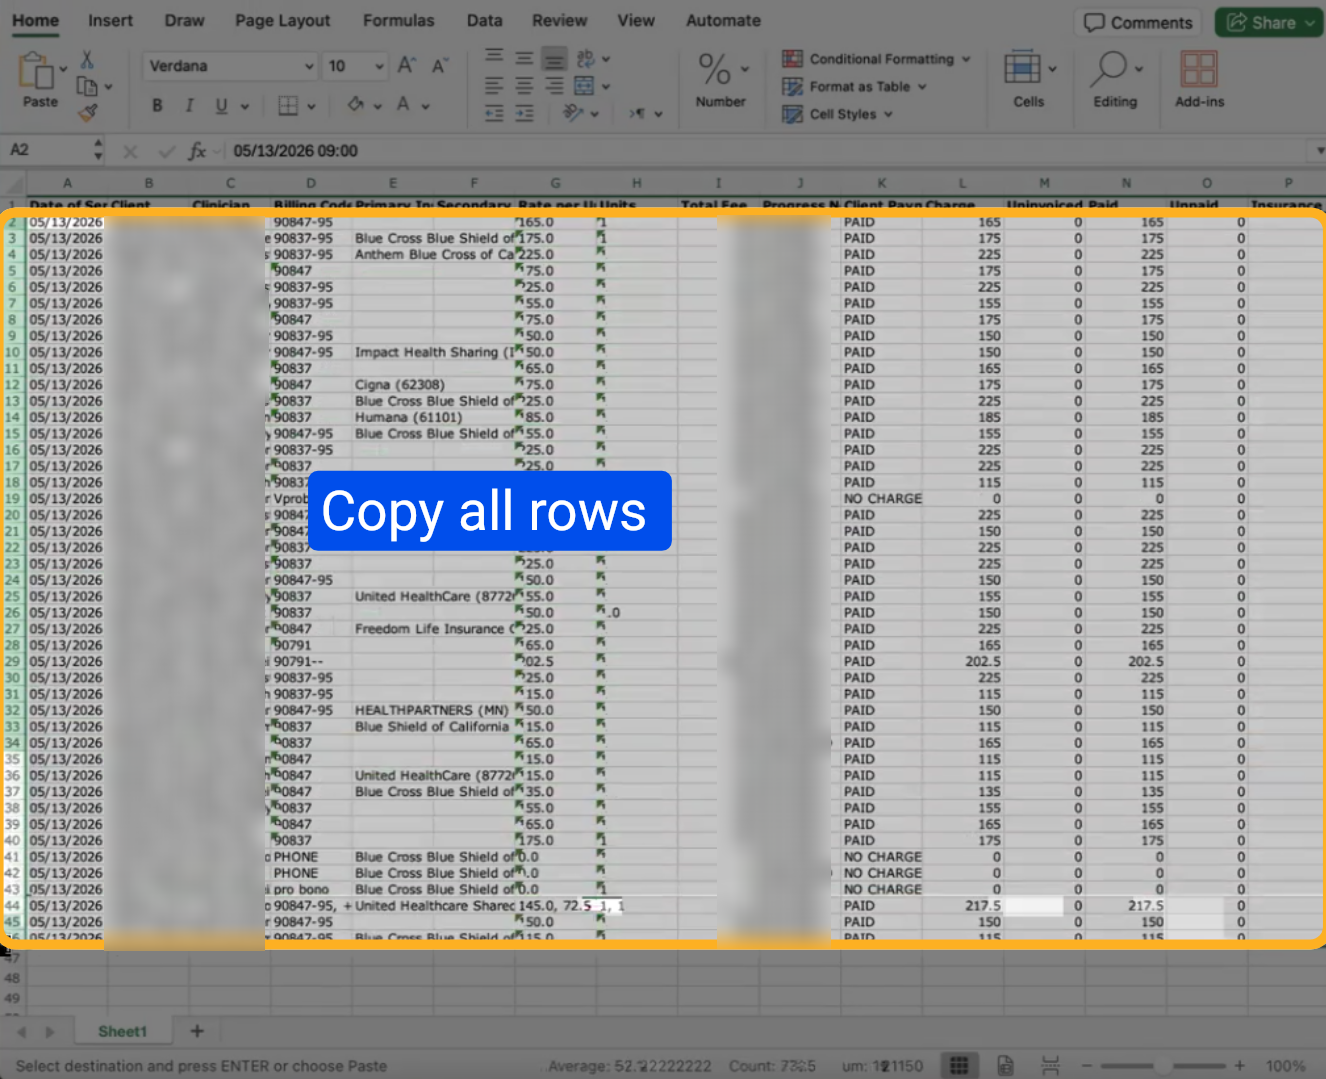This screenshot has height=1079, width=1326.
Task: Open the Number format percent button
Action: coord(721,79)
